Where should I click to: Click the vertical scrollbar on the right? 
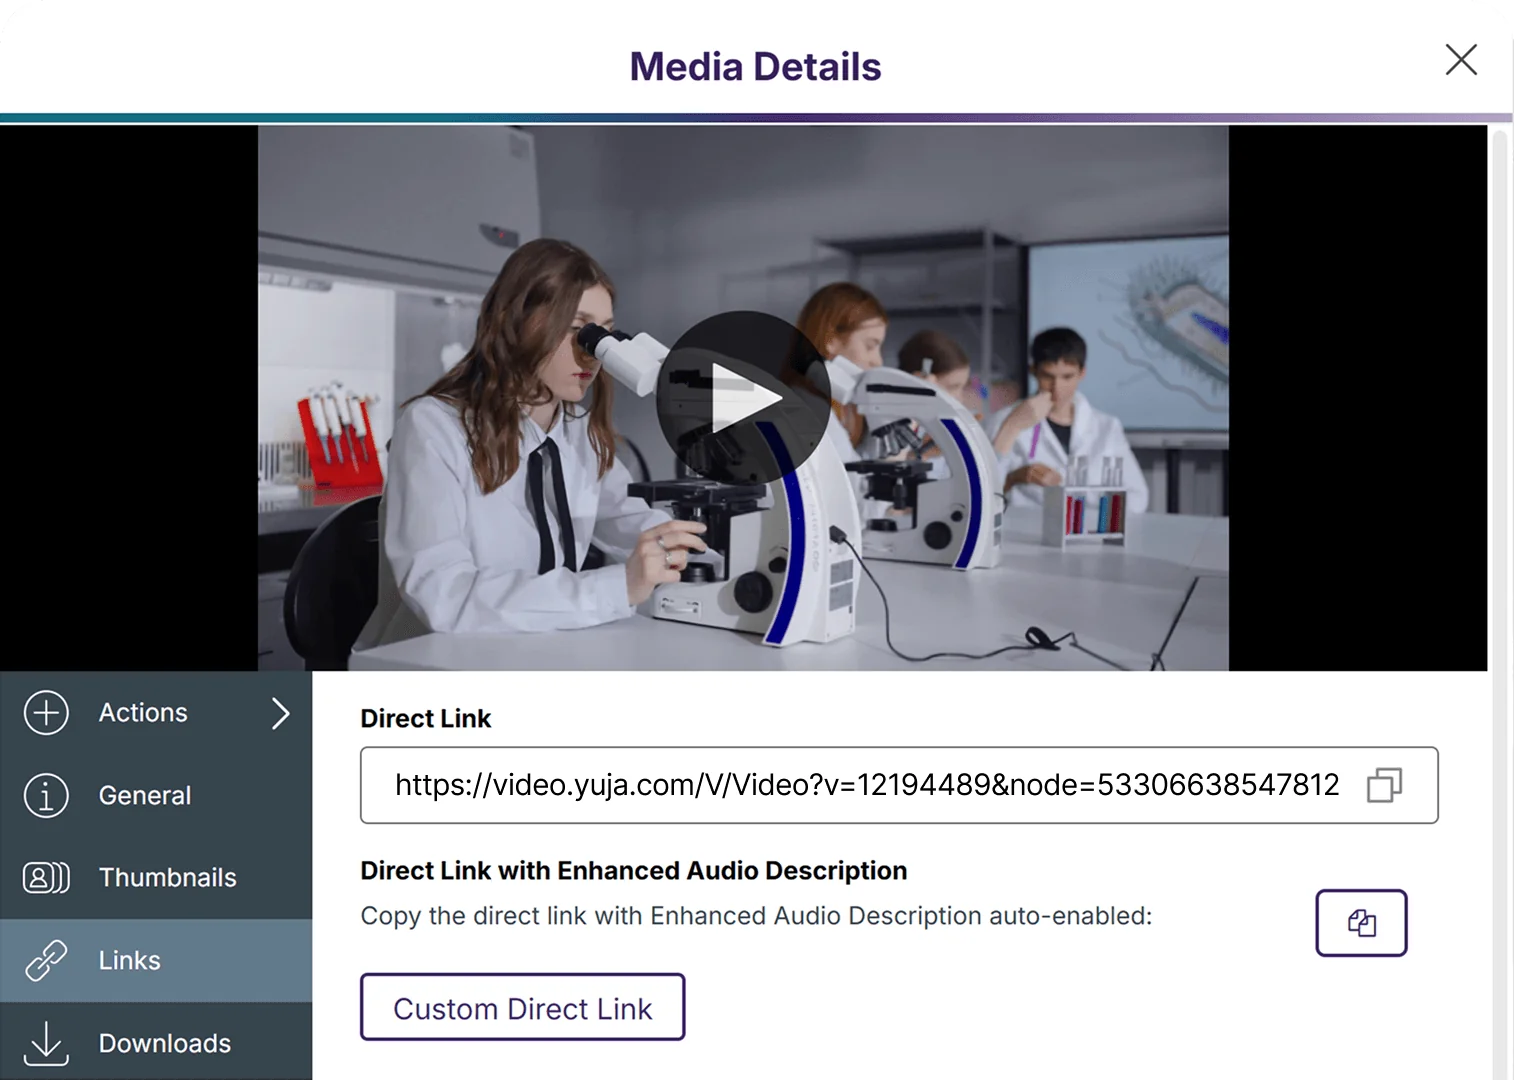[x=1499, y=600]
